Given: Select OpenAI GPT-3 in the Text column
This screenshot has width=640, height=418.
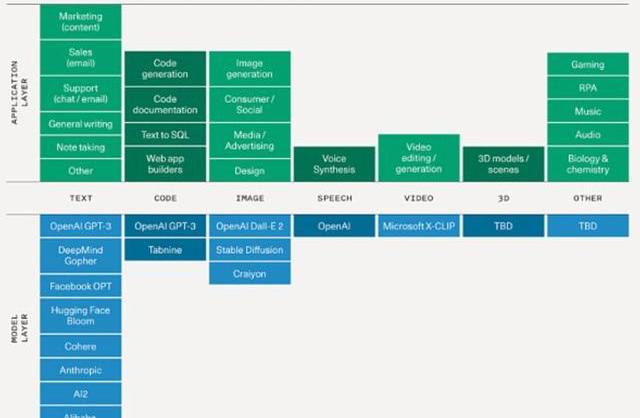Looking at the screenshot, I should [80, 226].
